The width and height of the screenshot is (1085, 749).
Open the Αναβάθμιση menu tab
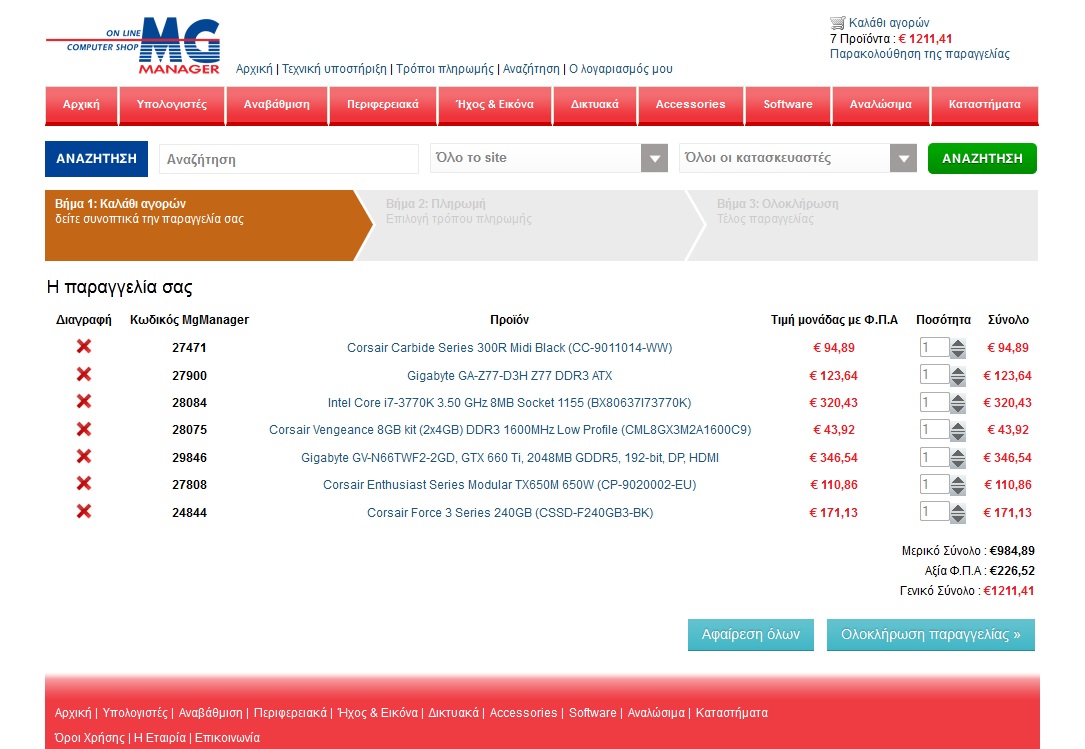pyautogui.click(x=277, y=105)
